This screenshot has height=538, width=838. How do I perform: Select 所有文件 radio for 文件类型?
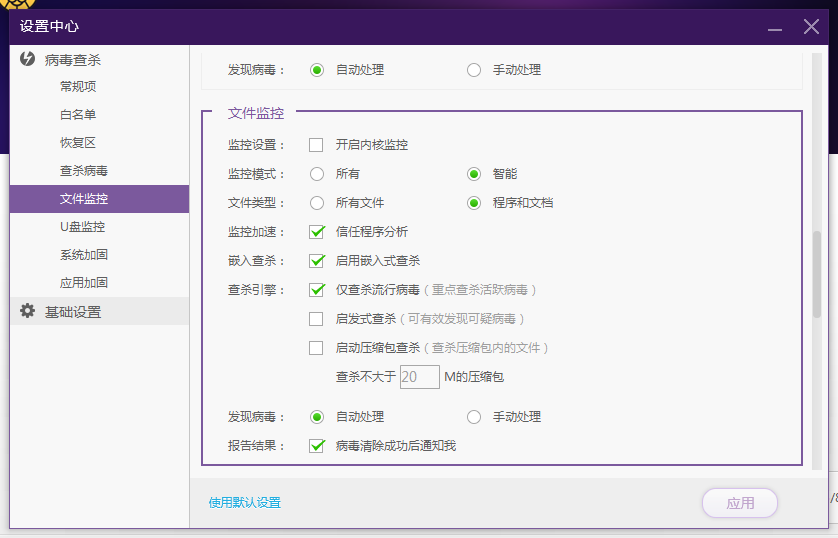click(x=317, y=203)
